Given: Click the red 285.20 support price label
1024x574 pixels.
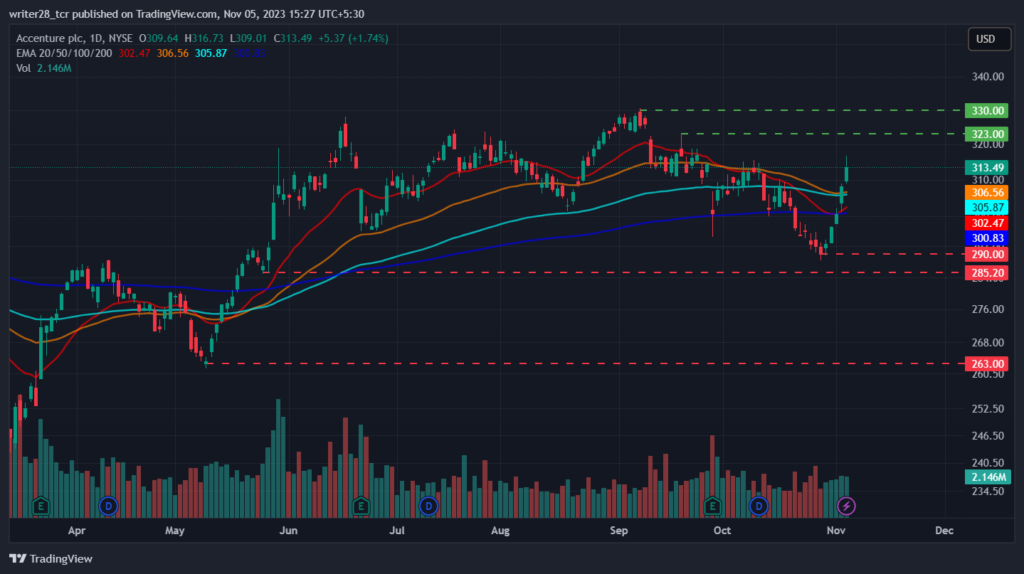Looking at the screenshot, I should [987, 273].
